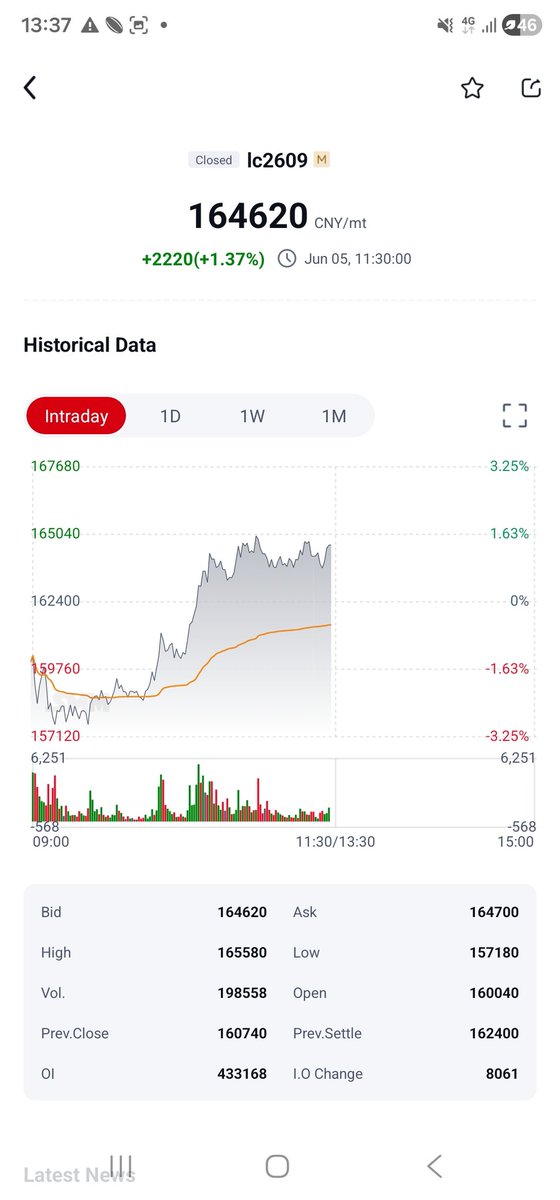Switch to the 1W chart tab
The height and width of the screenshot is (1200, 560).
pyautogui.click(x=252, y=416)
